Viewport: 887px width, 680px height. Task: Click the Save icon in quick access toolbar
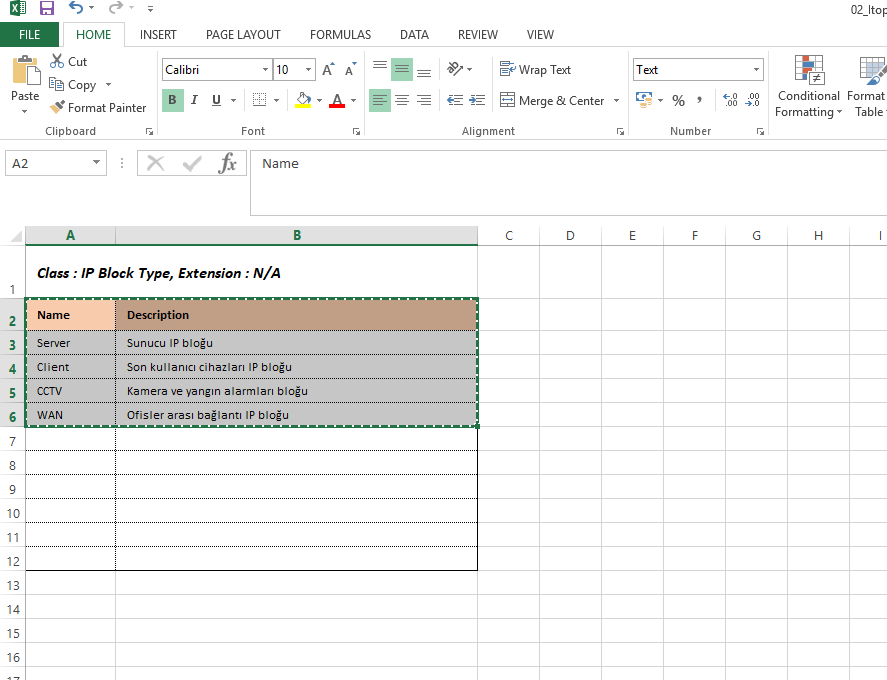tap(47, 9)
